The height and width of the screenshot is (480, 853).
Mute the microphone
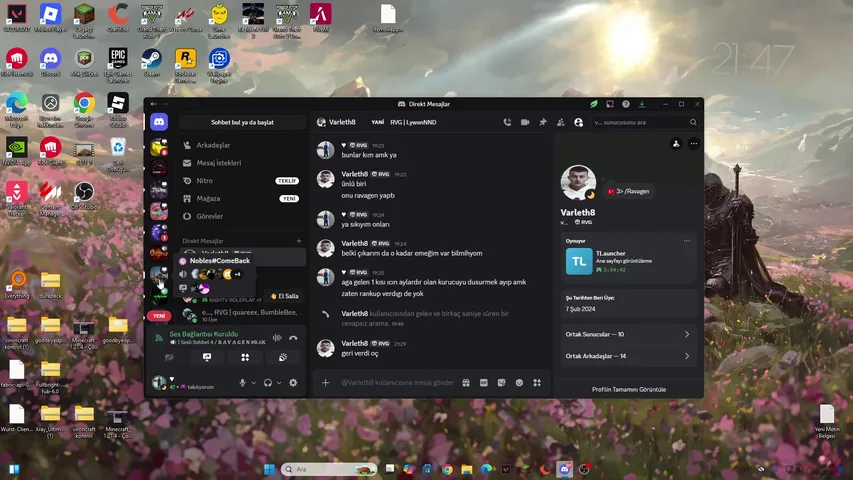point(242,383)
